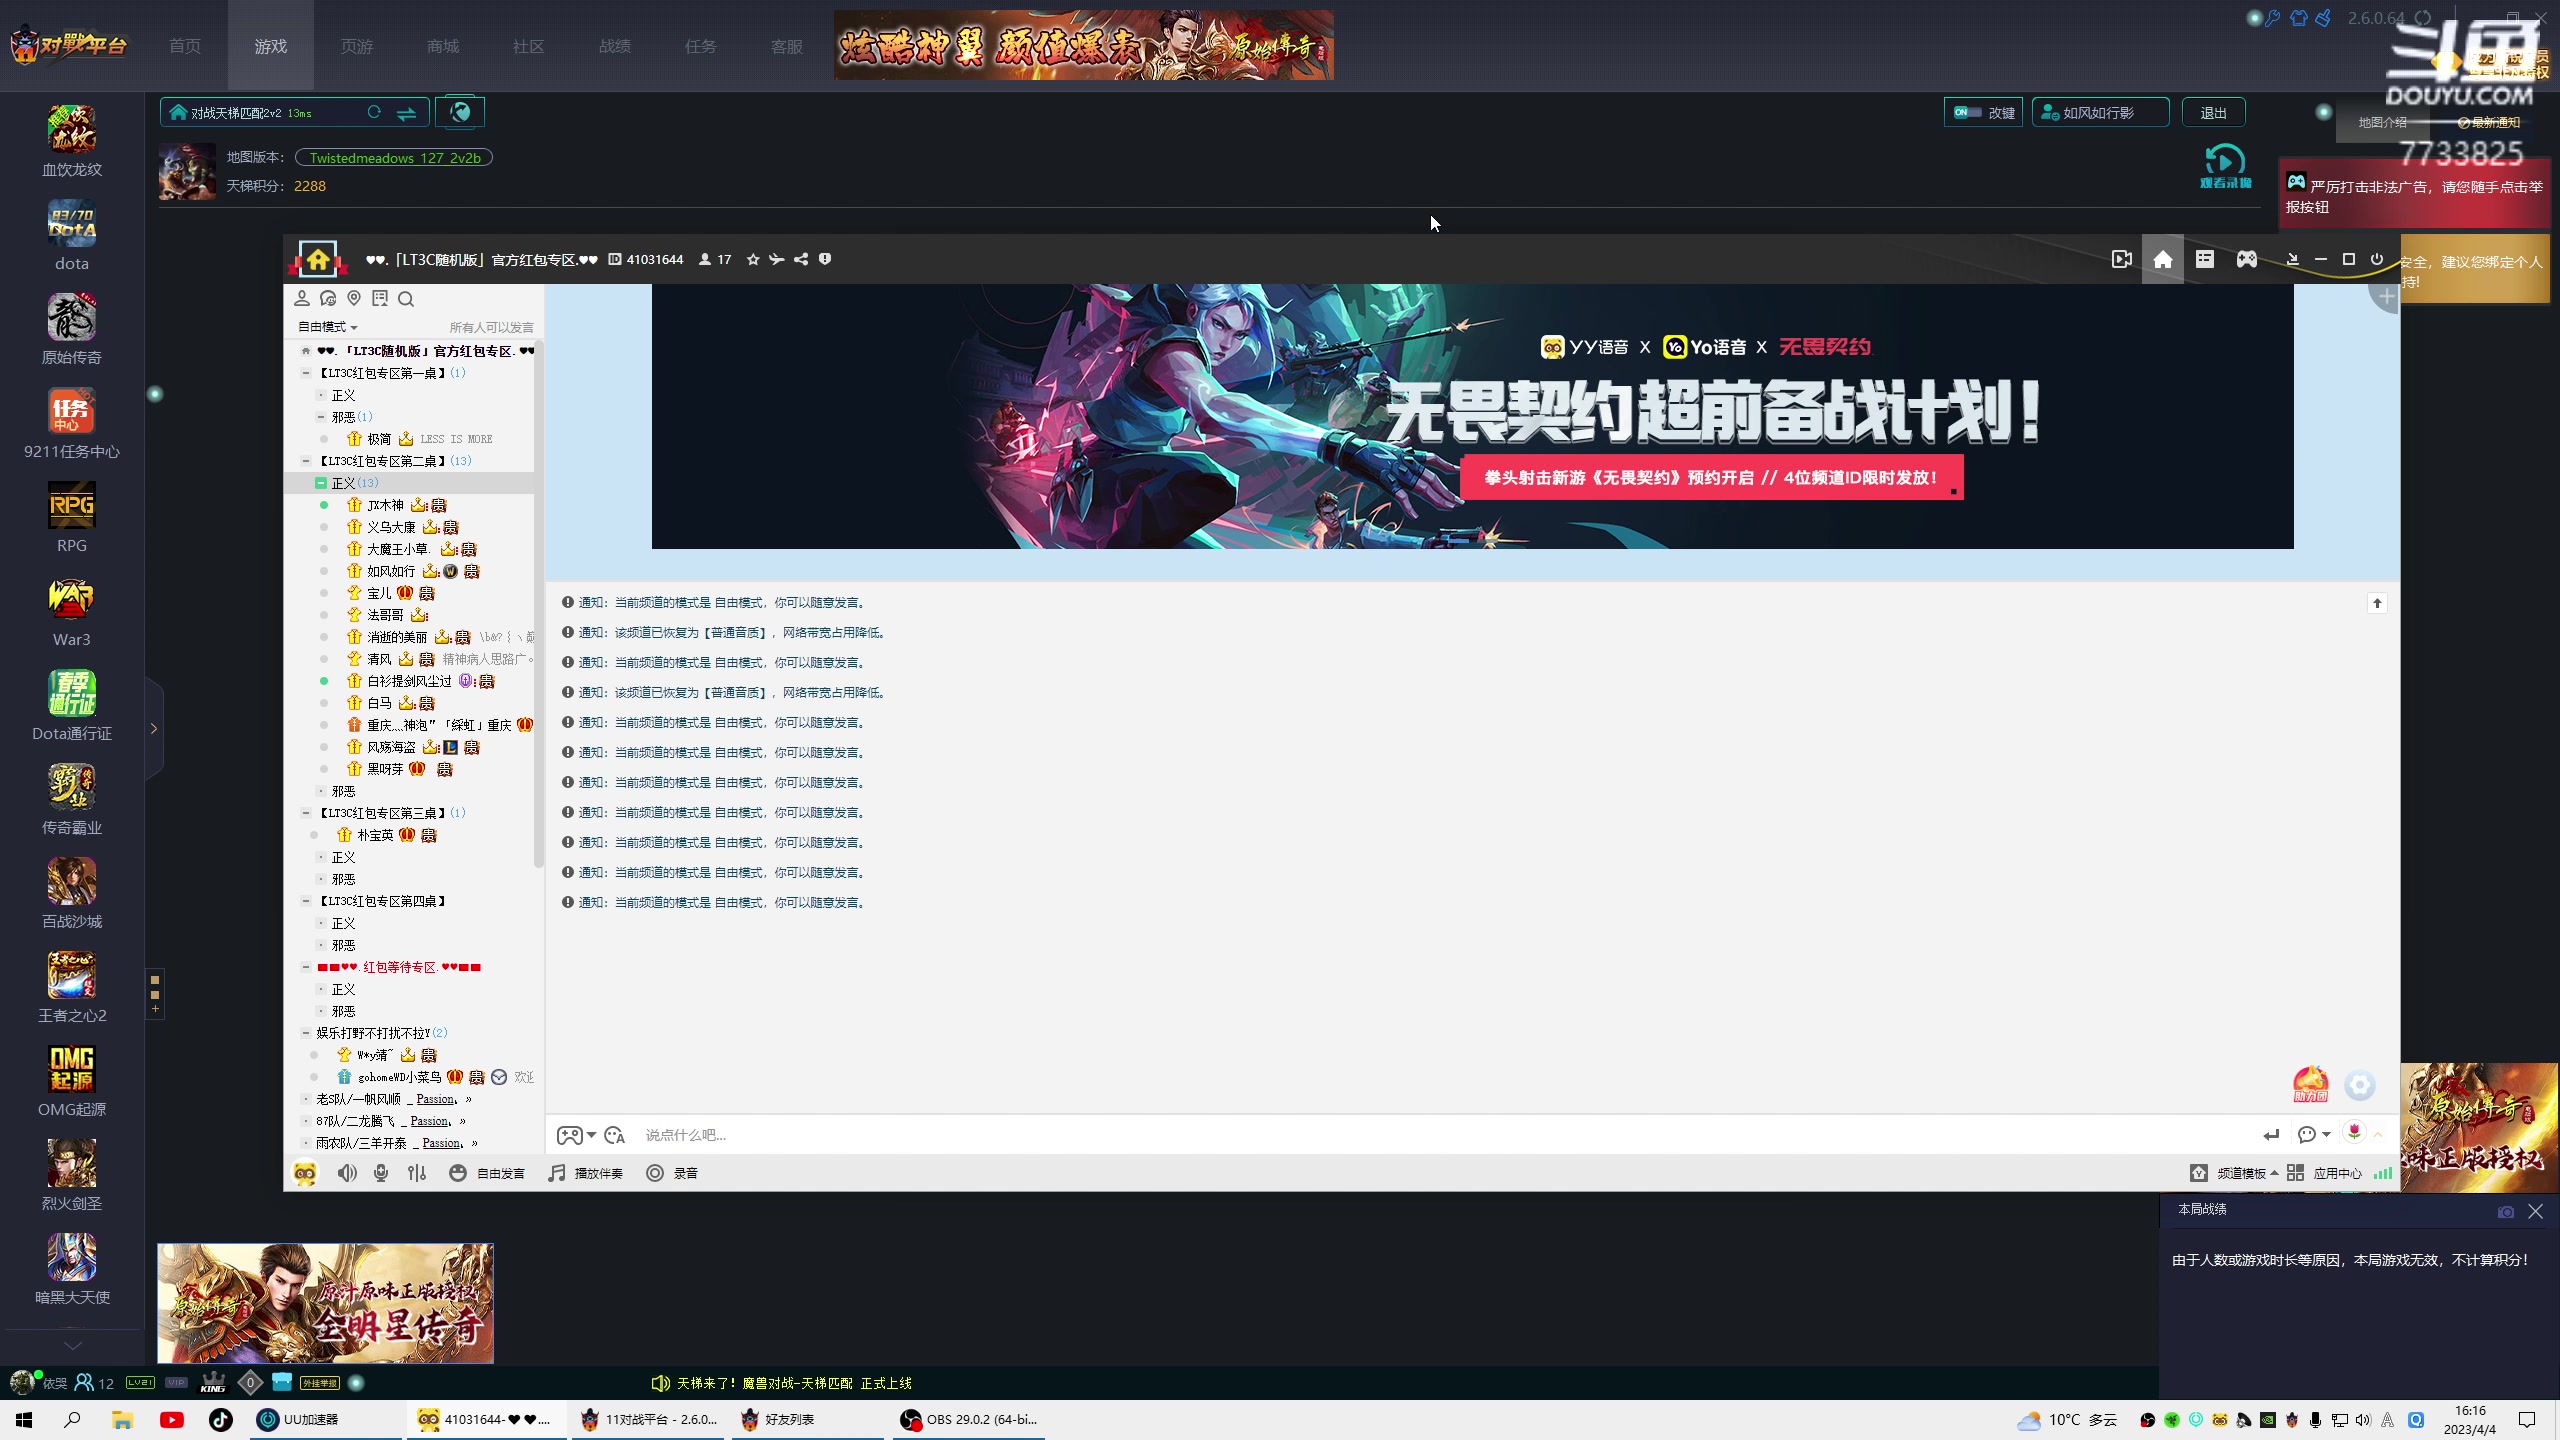Open the YY channel video/live icon
This screenshot has width=2560, height=1440.
(2121, 259)
